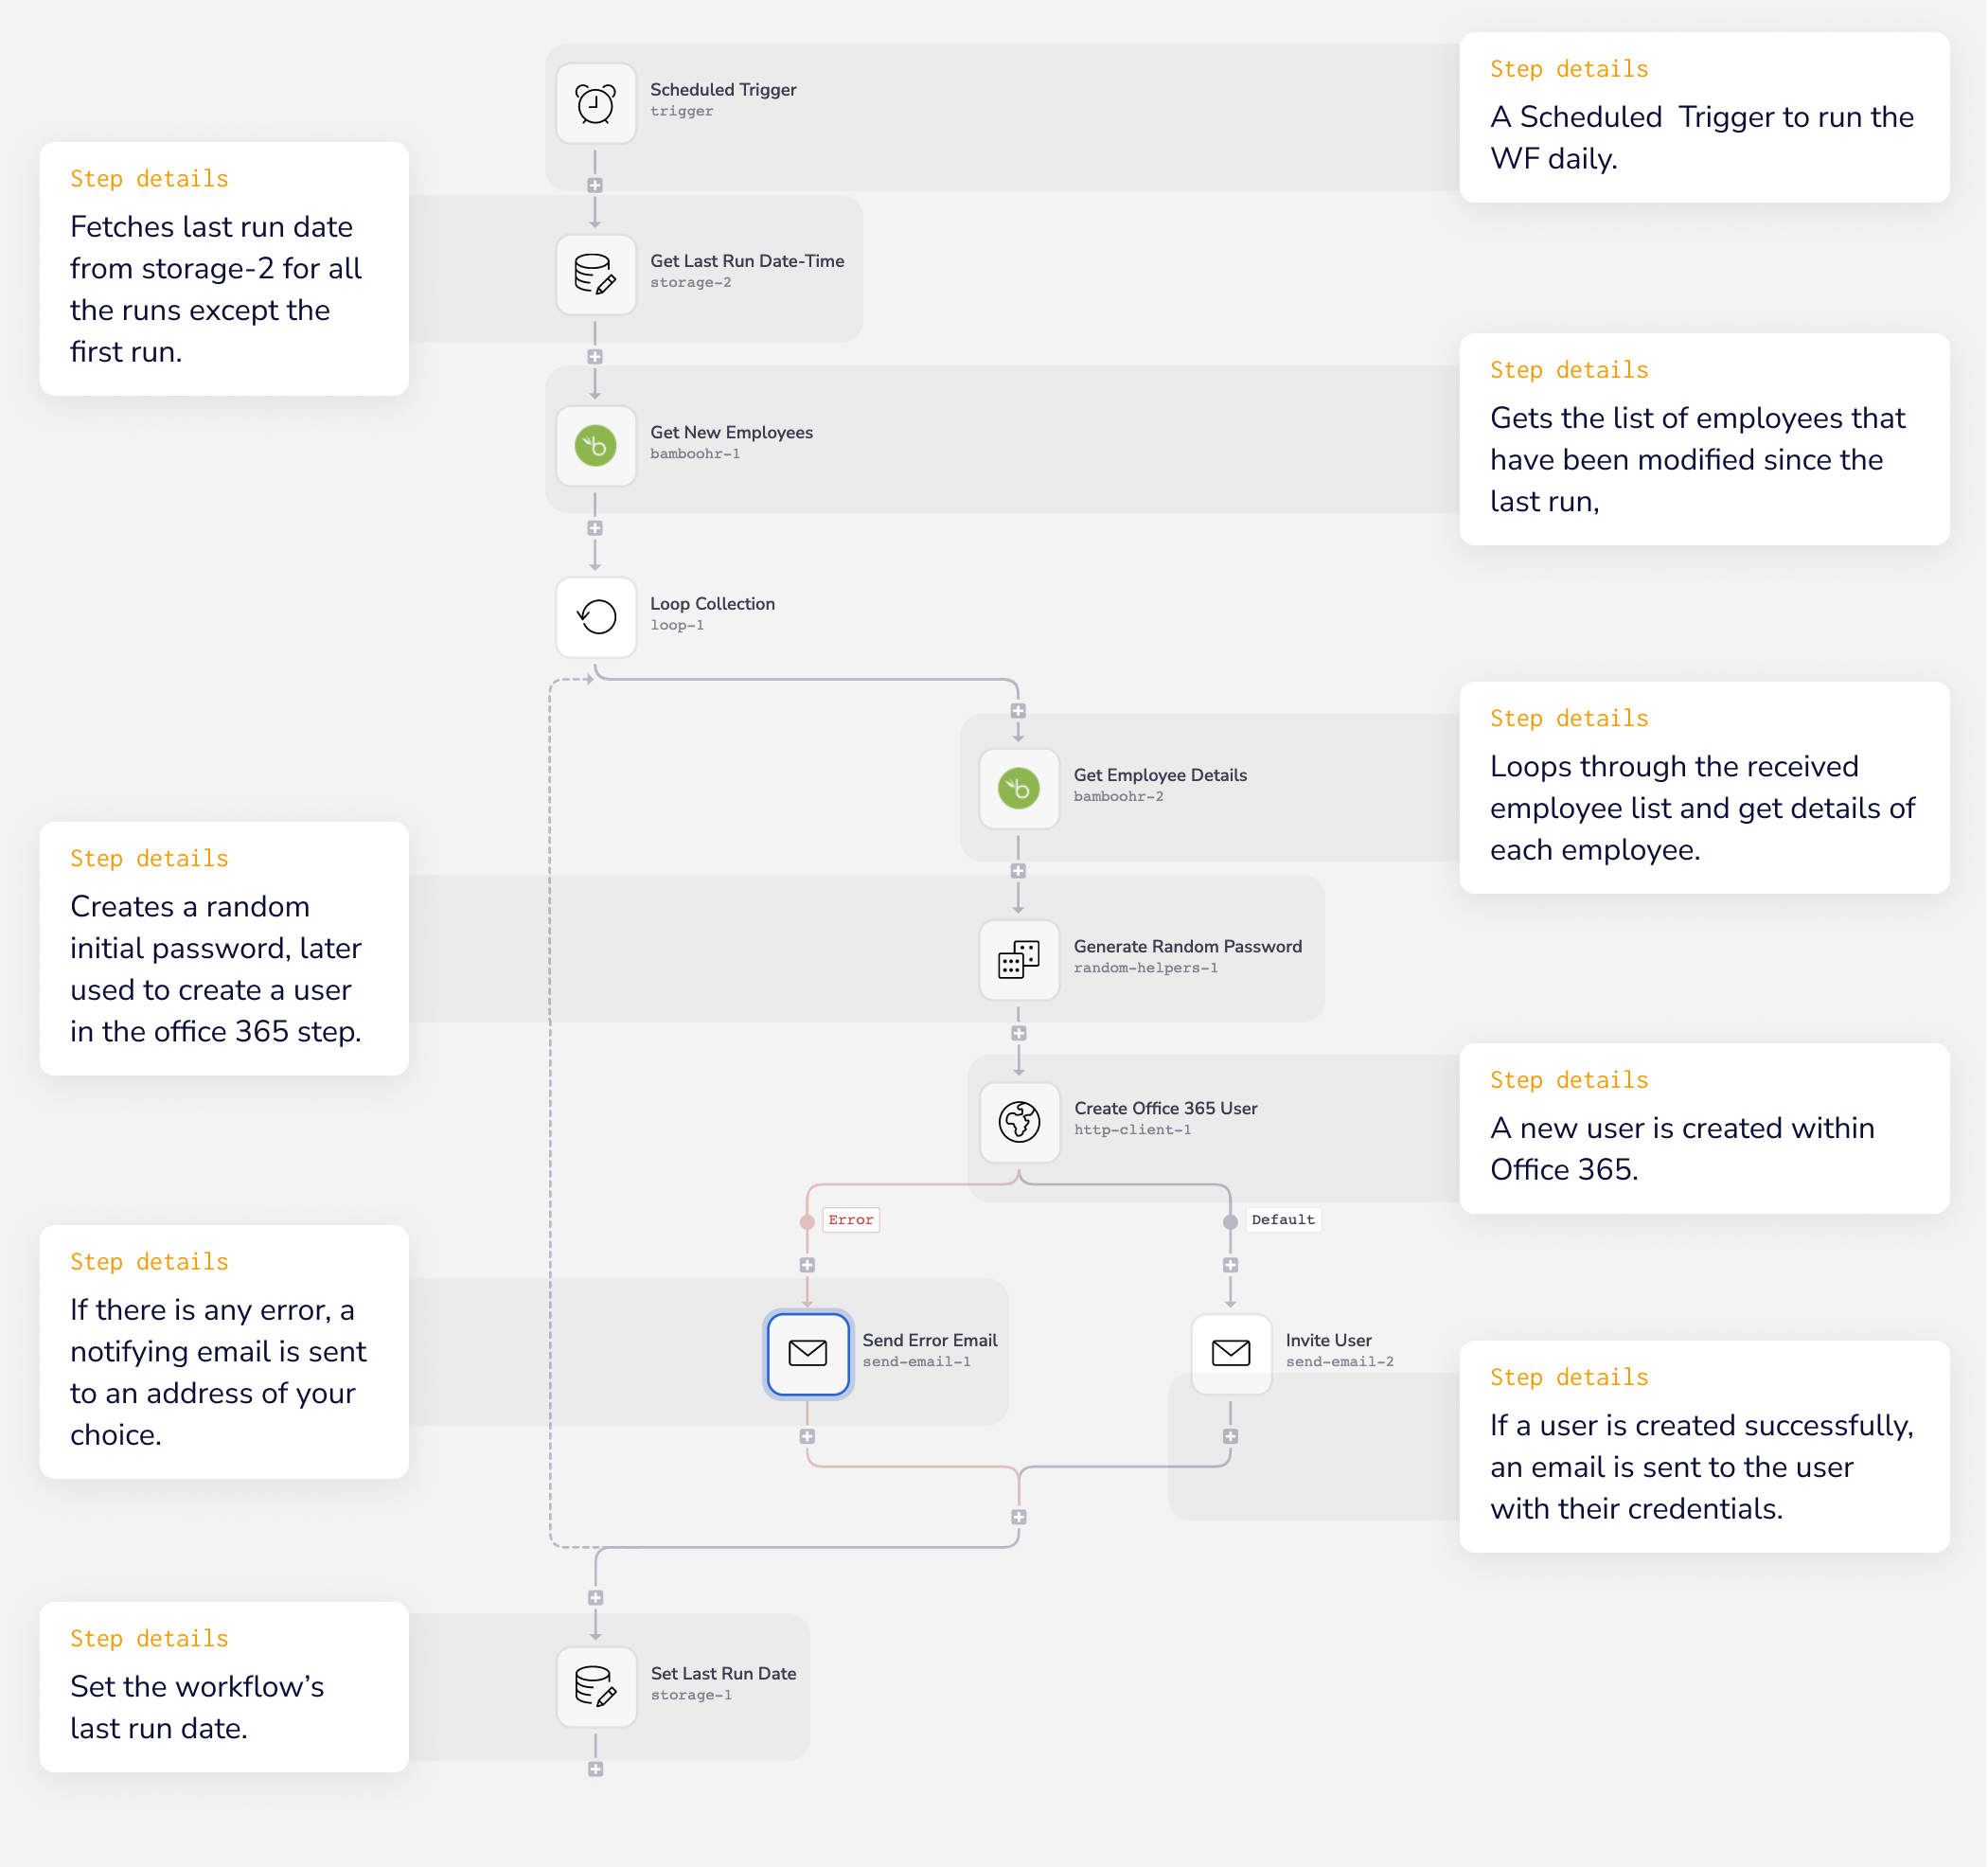Add step below Invite User plus button
1988x1867 pixels.
tap(1230, 1436)
